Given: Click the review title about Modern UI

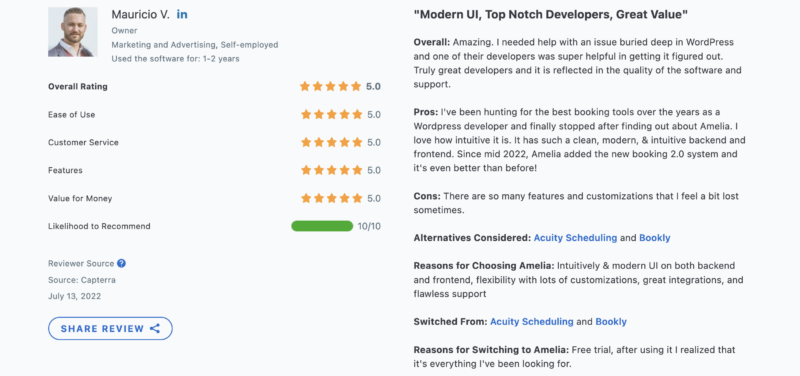Looking at the screenshot, I should 551,15.
